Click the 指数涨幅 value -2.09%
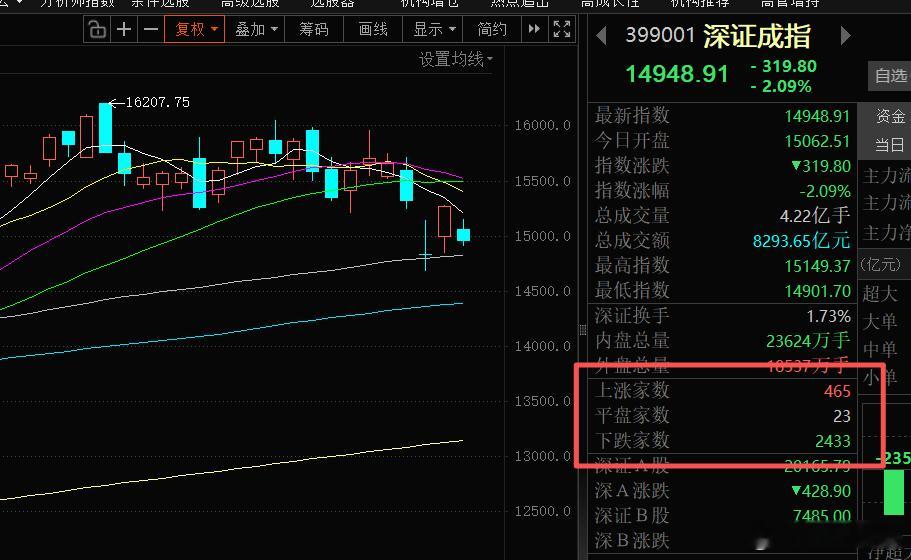 pyautogui.click(x=825, y=191)
